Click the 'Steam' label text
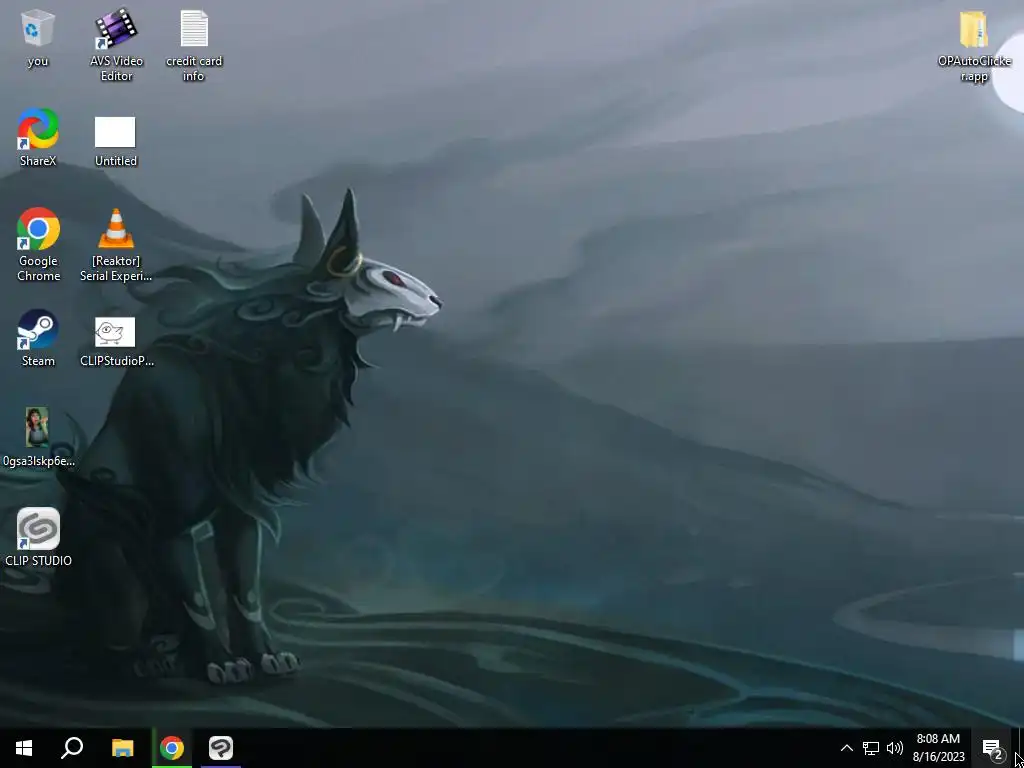This screenshot has width=1024, height=768. coord(38,360)
